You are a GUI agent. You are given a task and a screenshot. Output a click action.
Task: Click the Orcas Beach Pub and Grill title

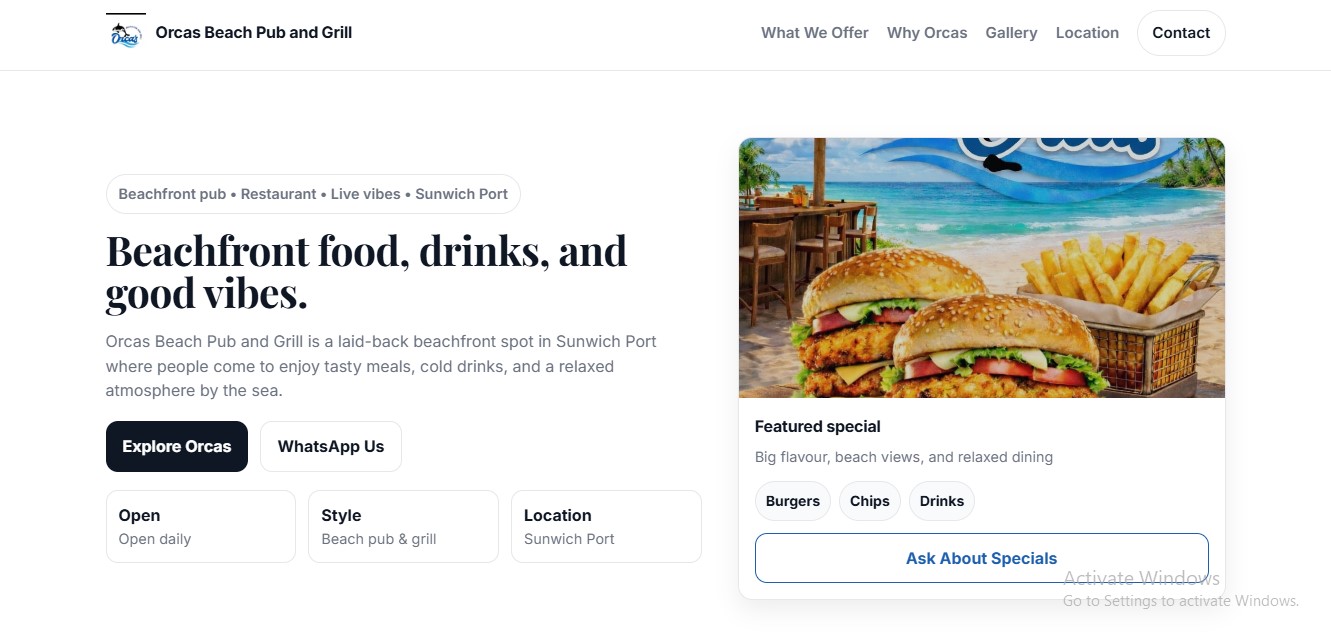point(253,31)
